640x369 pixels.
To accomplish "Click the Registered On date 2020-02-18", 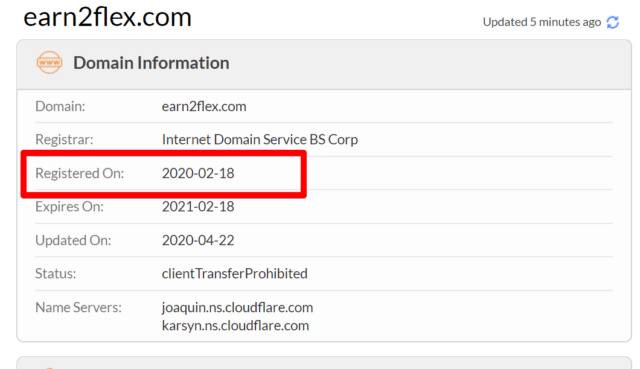I will (198, 173).
